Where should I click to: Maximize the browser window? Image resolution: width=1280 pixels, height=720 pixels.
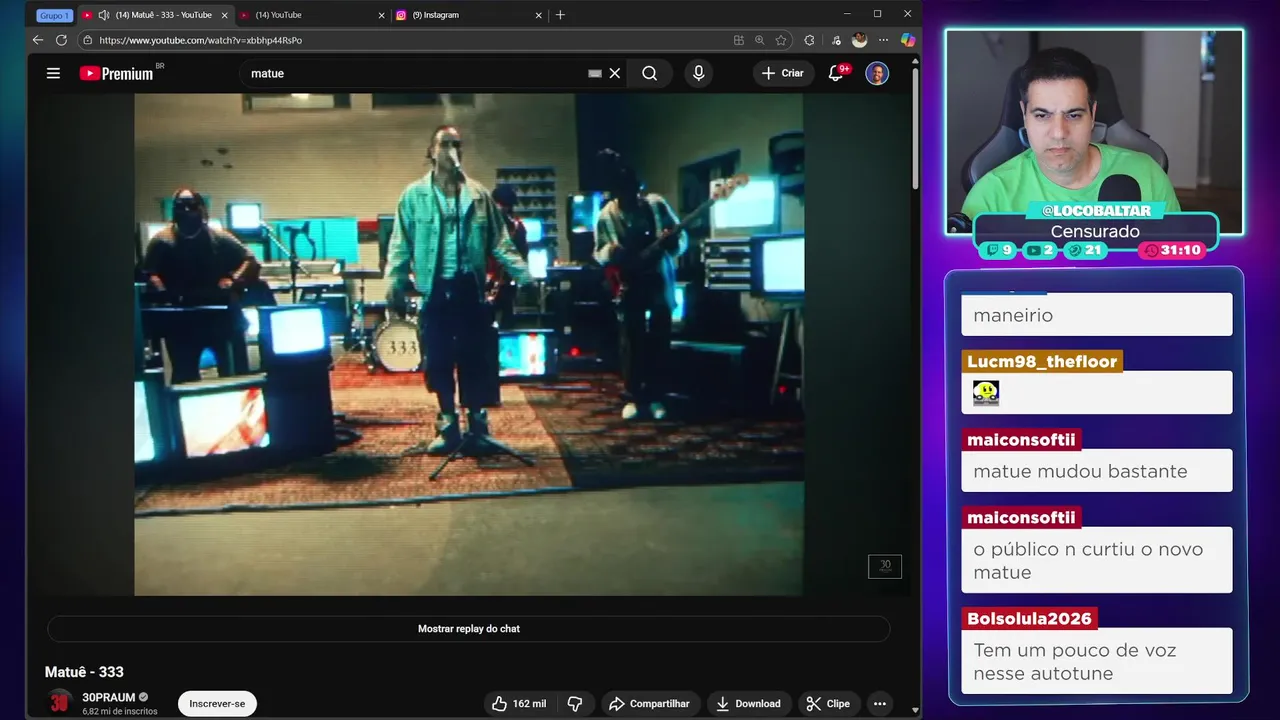[877, 14]
